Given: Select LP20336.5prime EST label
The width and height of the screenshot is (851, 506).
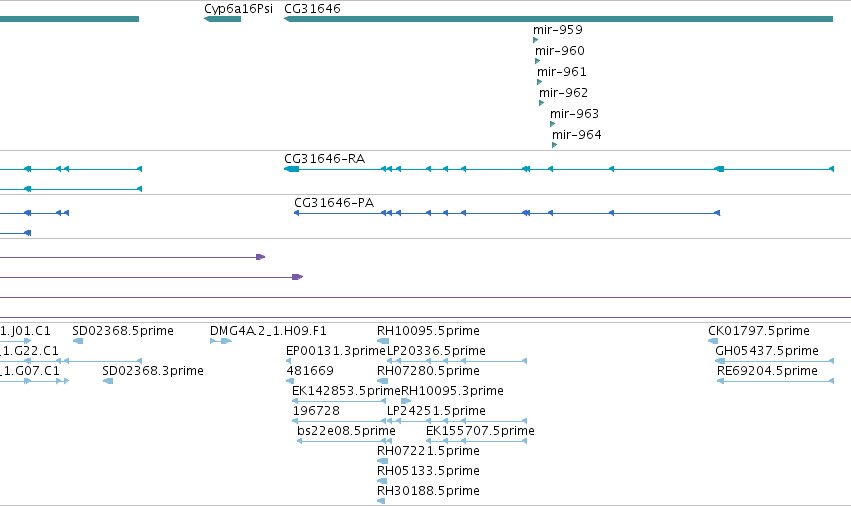Looking at the screenshot, I should point(436,351).
